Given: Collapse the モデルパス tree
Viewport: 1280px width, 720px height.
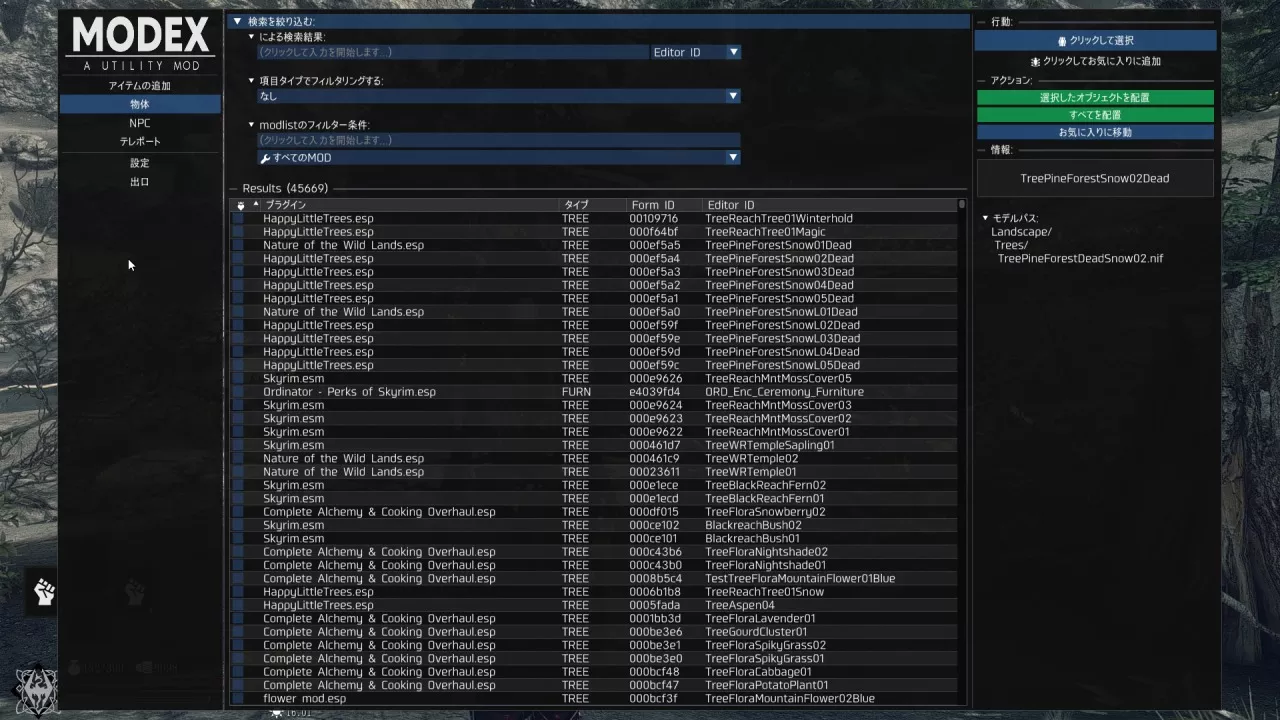Looking at the screenshot, I should (985, 218).
